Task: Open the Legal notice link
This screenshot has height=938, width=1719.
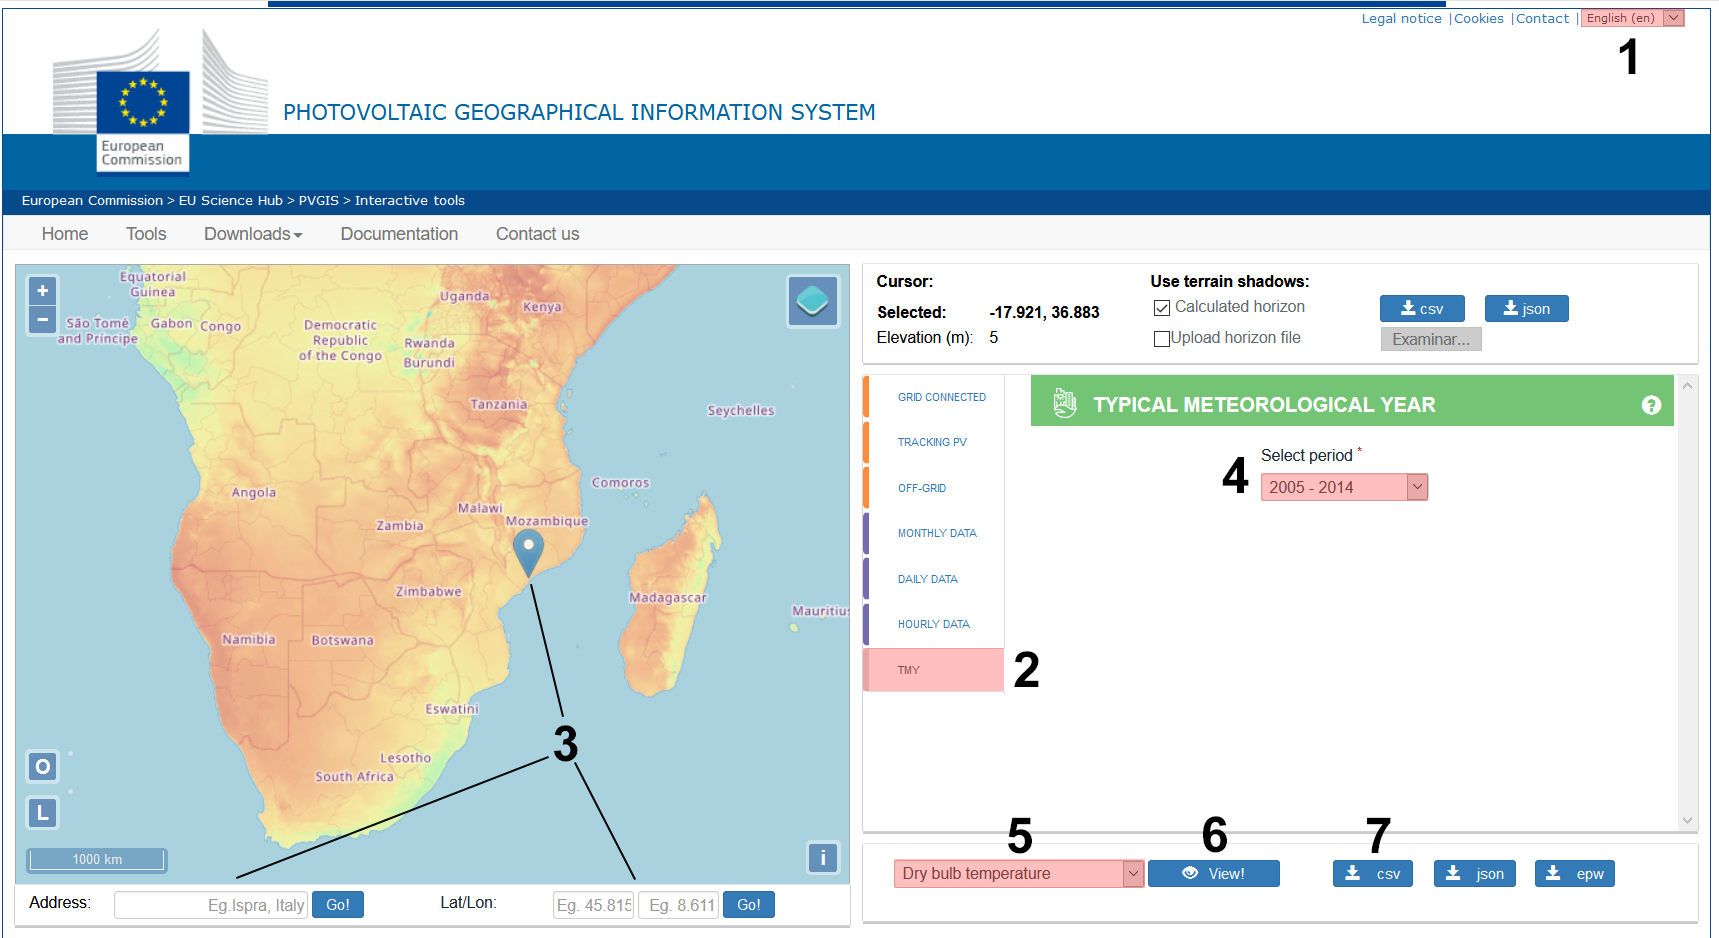Action: tap(1401, 18)
